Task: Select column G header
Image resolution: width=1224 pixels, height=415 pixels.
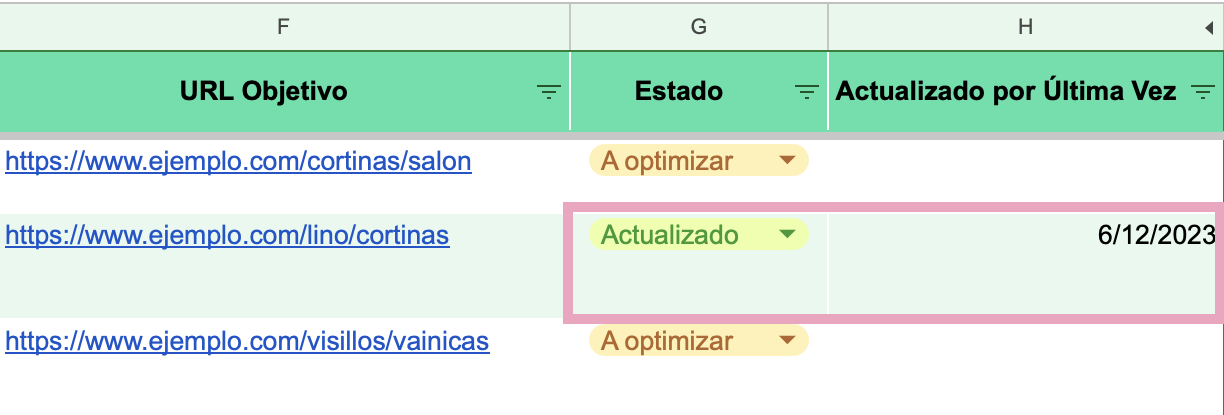Action: (698, 28)
